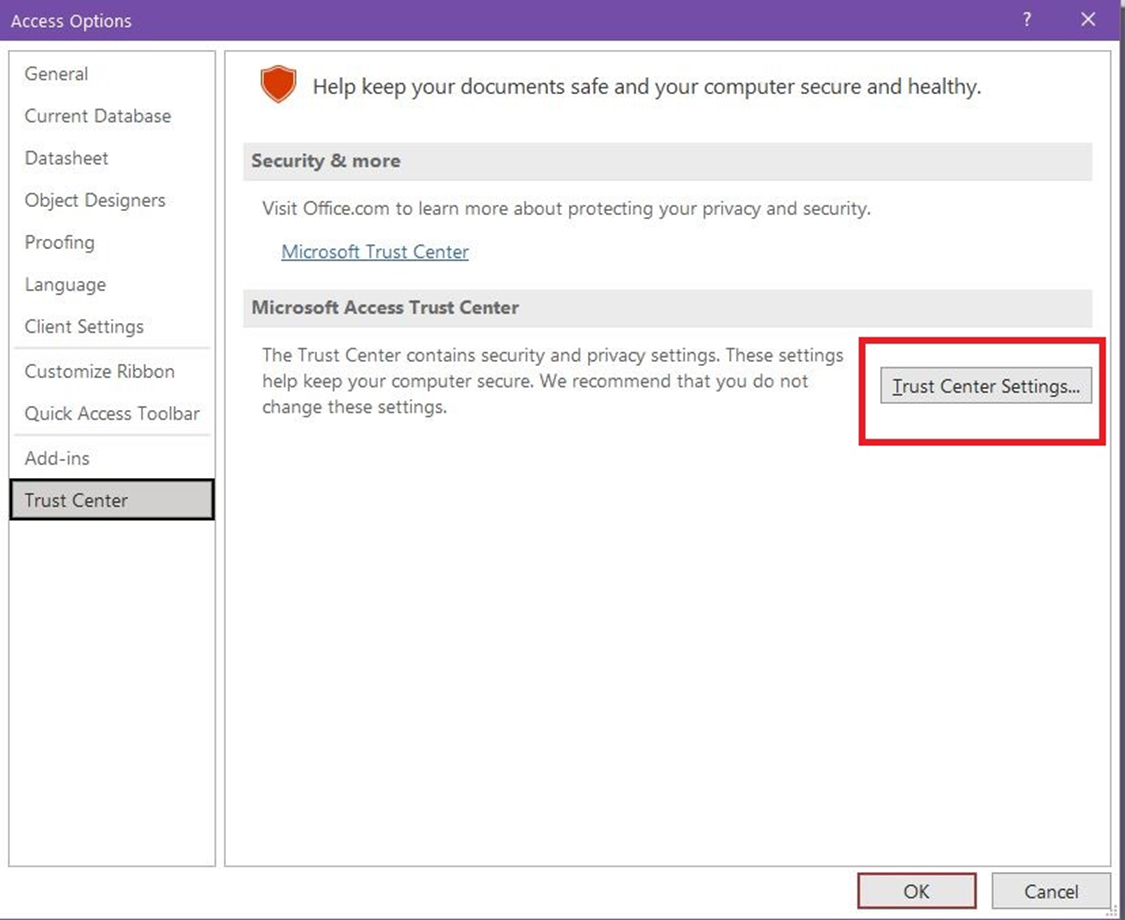This screenshot has height=920, width=1125.
Task: Go to Datasheet options
Action: click(x=112, y=158)
